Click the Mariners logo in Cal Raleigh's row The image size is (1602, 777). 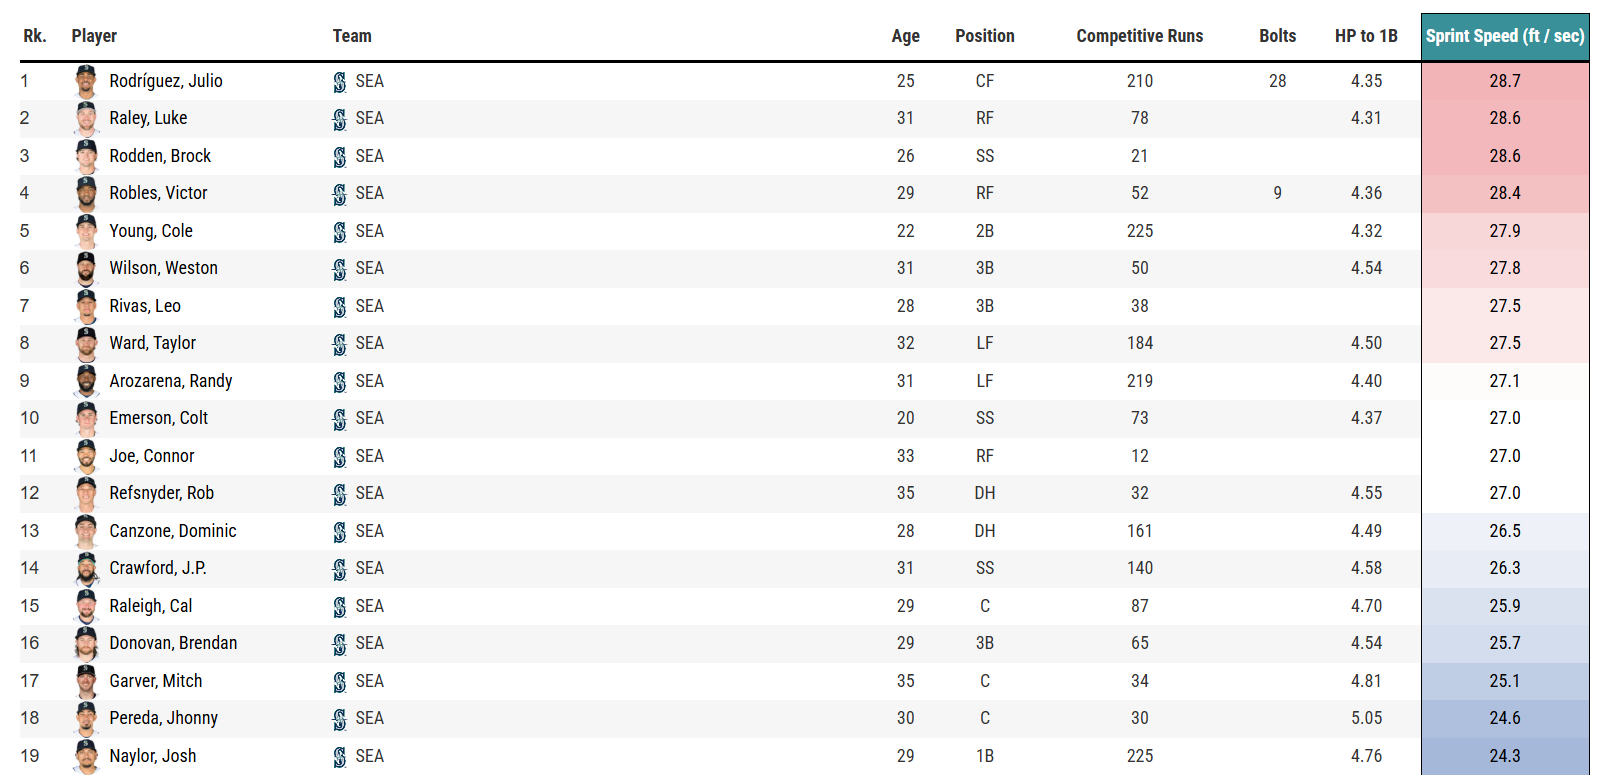pyautogui.click(x=340, y=607)
